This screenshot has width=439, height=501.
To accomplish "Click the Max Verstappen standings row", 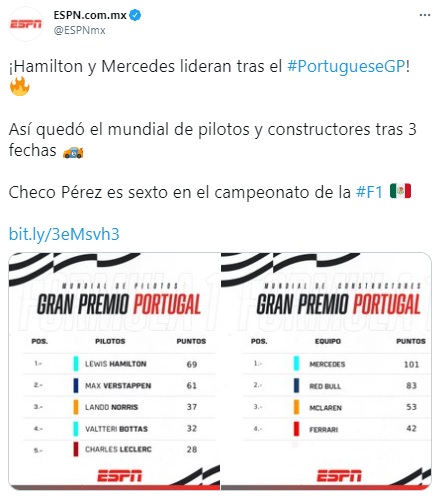I will coord(119,385).
